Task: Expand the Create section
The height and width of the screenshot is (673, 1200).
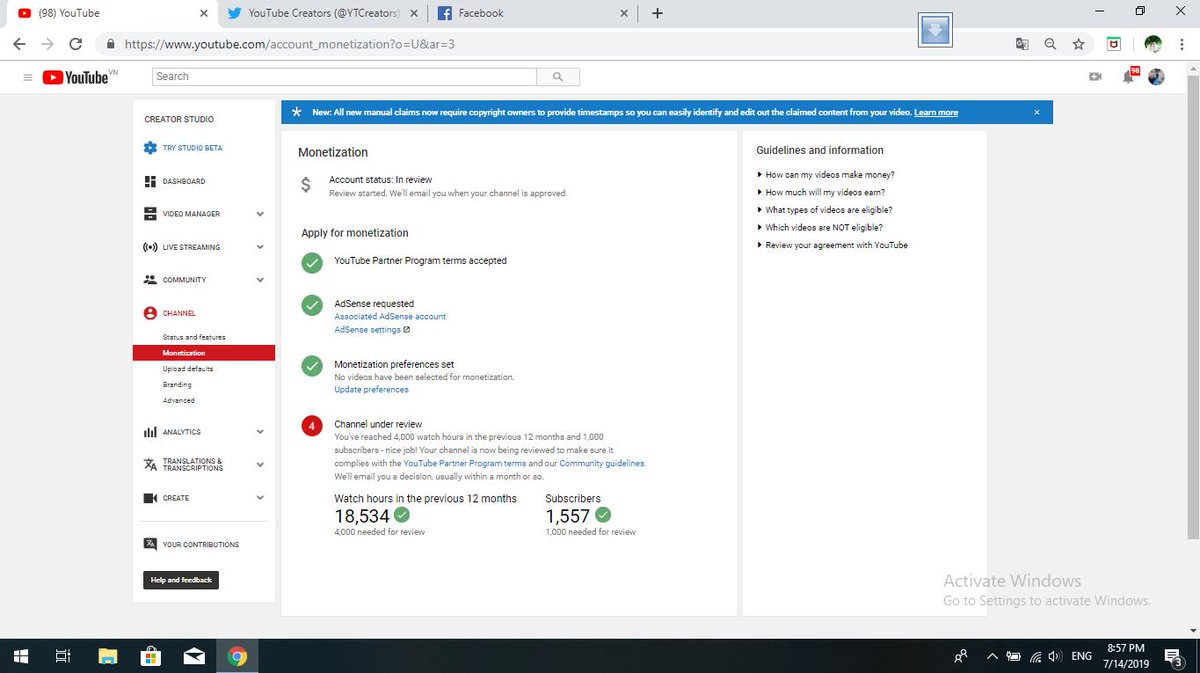Action: pos(260,498)
